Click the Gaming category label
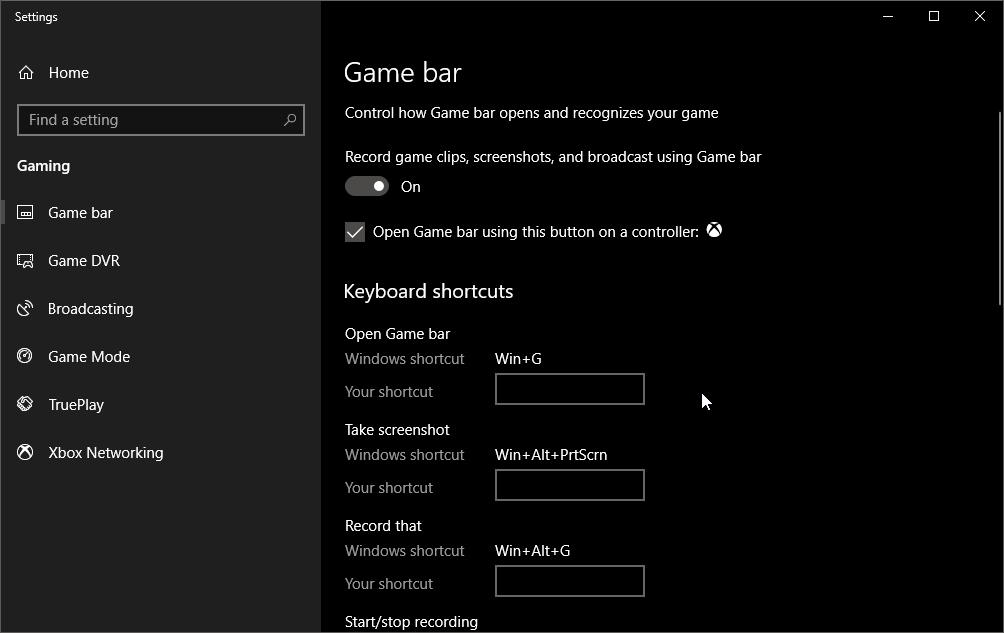Viewport: 1004px width, 633px height. (44, 166)
